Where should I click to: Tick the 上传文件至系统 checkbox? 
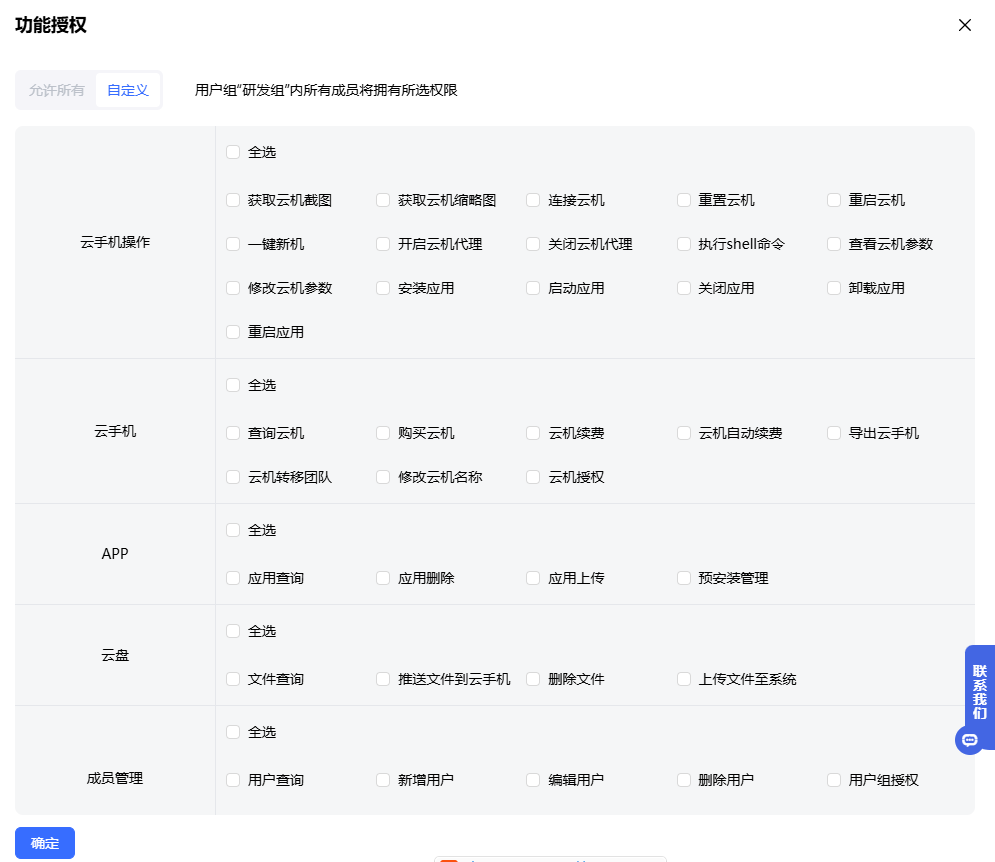click(x=684, y=679)
